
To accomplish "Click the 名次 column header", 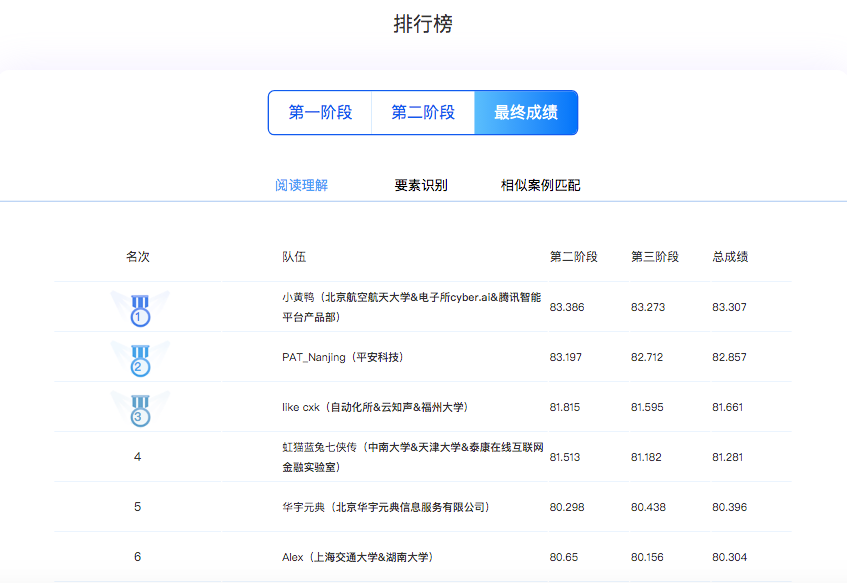I will [x=138, y=257].
